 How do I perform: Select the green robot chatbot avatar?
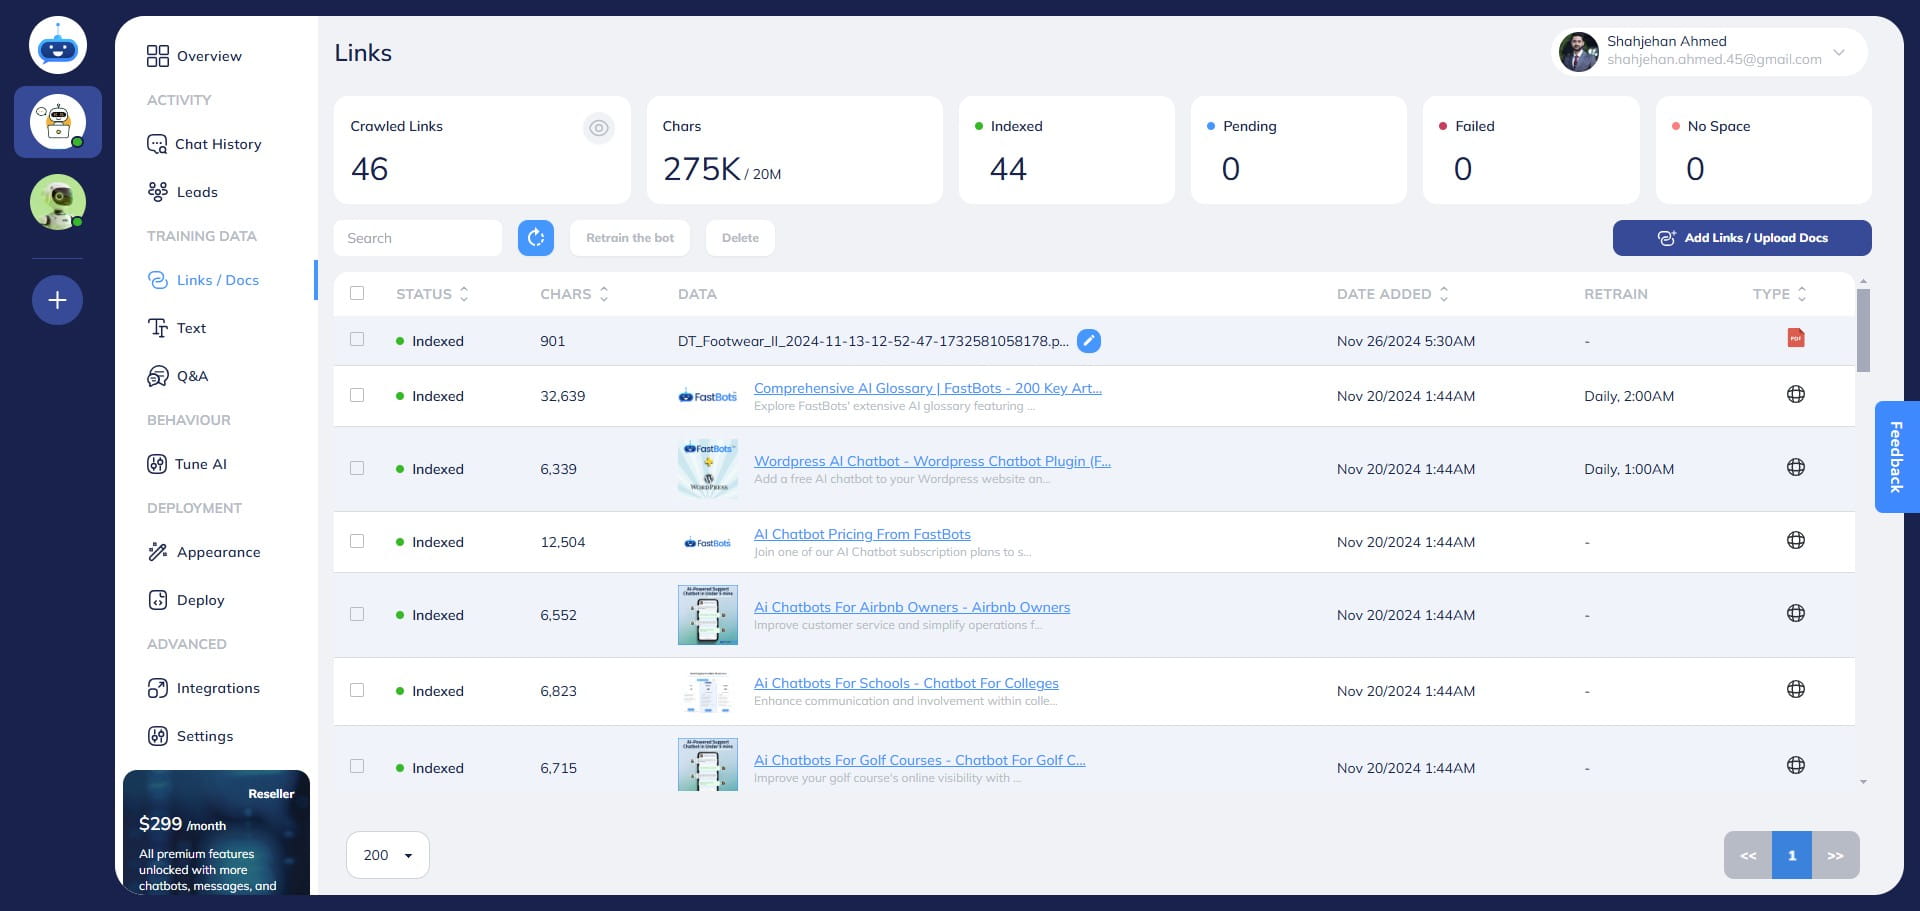point(58,202)
